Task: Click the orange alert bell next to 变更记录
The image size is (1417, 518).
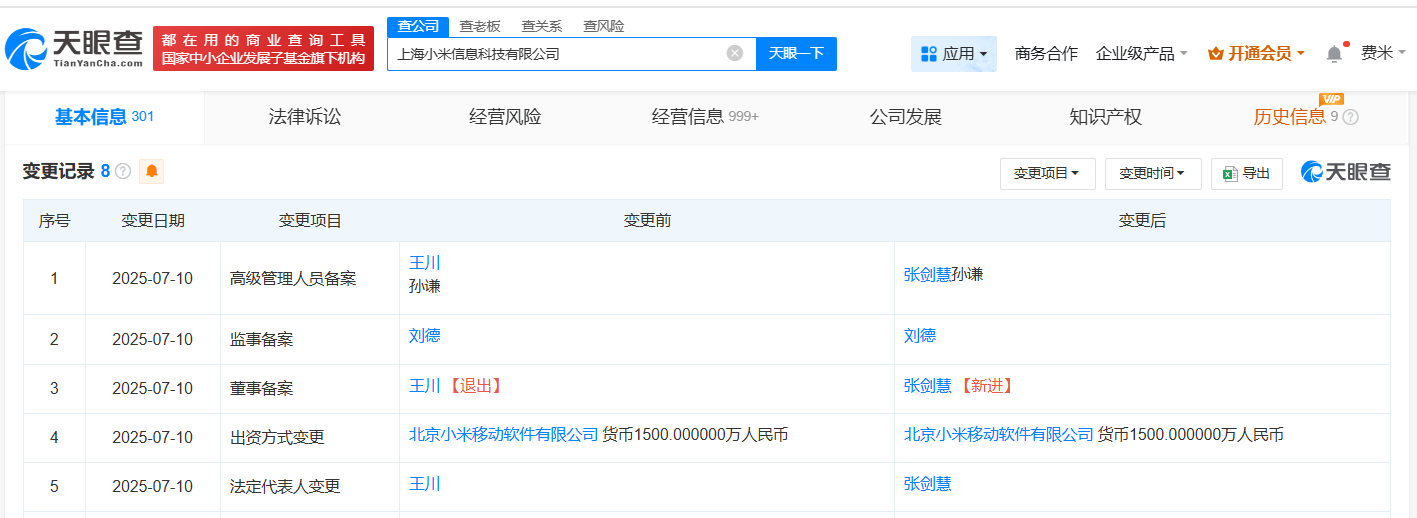Action: click(x=152, y=171)
